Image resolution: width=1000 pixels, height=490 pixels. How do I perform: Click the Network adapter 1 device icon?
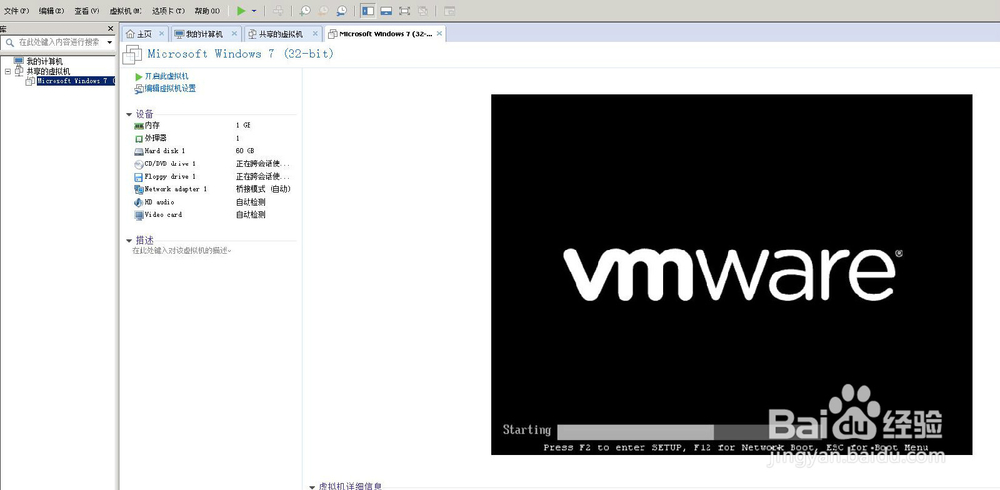pos(139,189)
